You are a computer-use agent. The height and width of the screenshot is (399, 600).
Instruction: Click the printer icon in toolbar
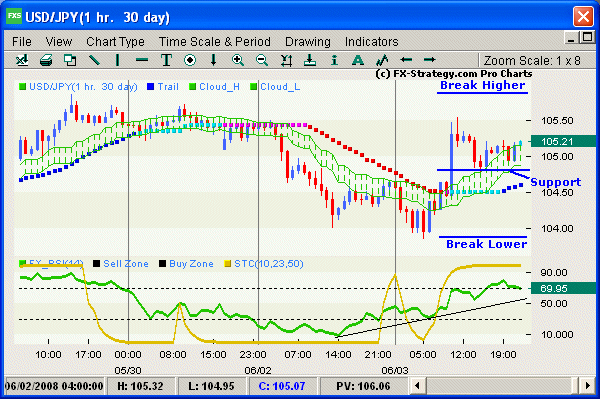point(46,60)
